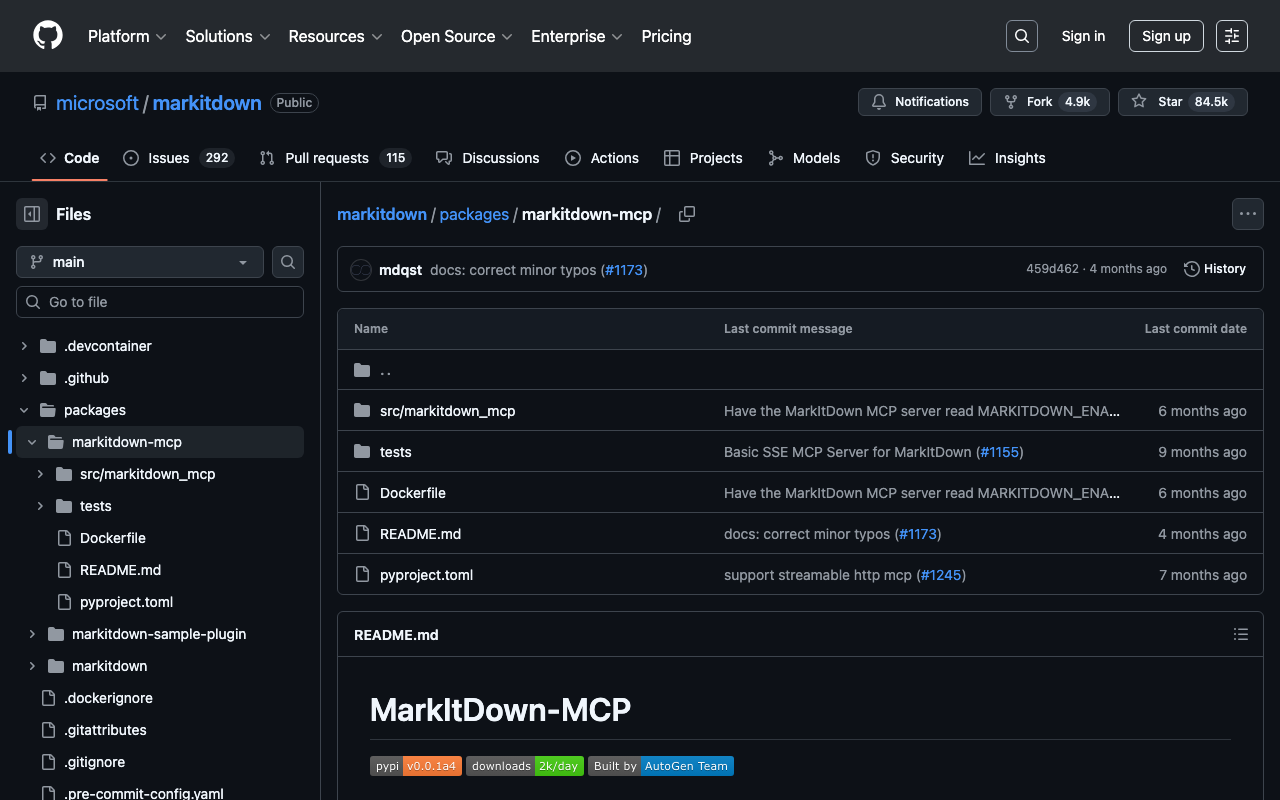The height and width of the screenshot is (800, 1280).
Task: View commit History
Action: coord(1215,269)
